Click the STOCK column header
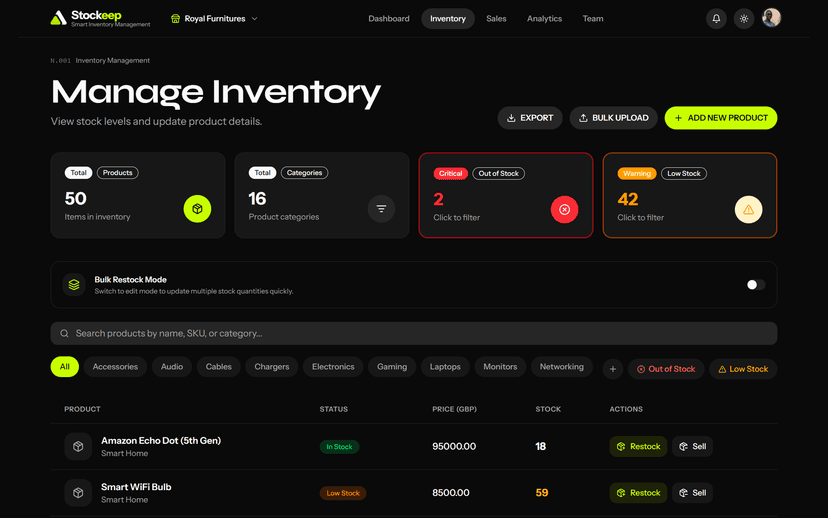 point(548,409)
